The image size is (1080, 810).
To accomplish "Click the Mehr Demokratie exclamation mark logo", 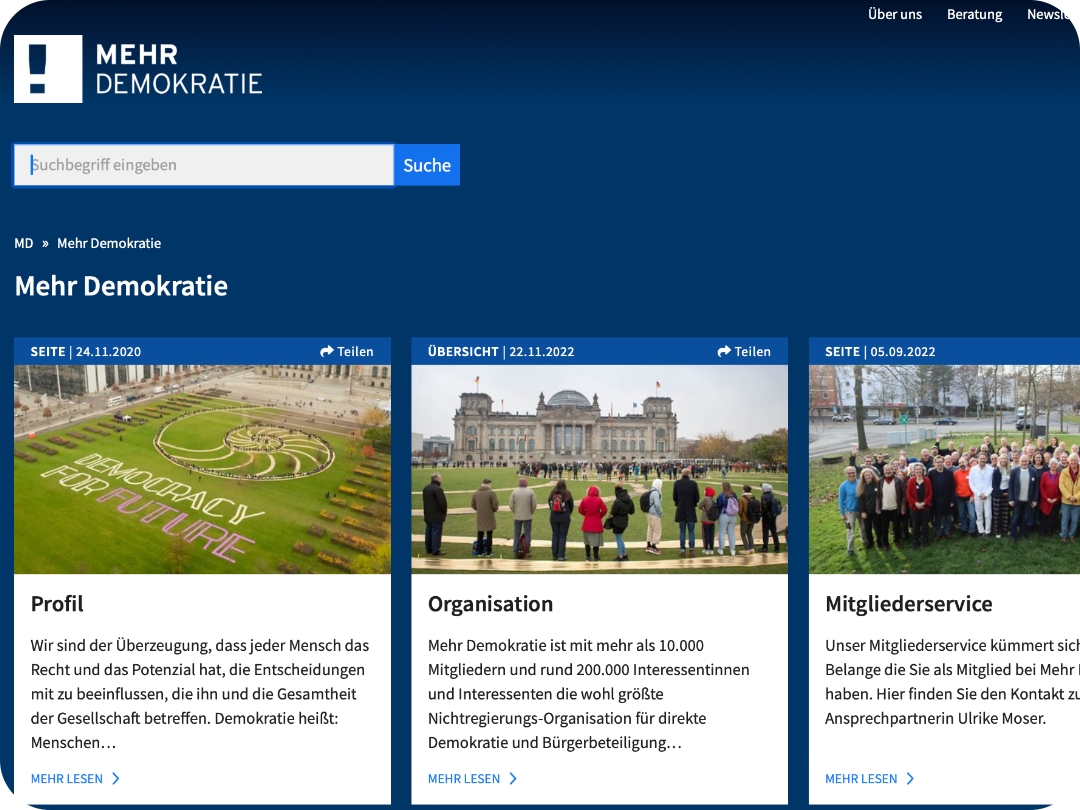I will coord(48,69).
